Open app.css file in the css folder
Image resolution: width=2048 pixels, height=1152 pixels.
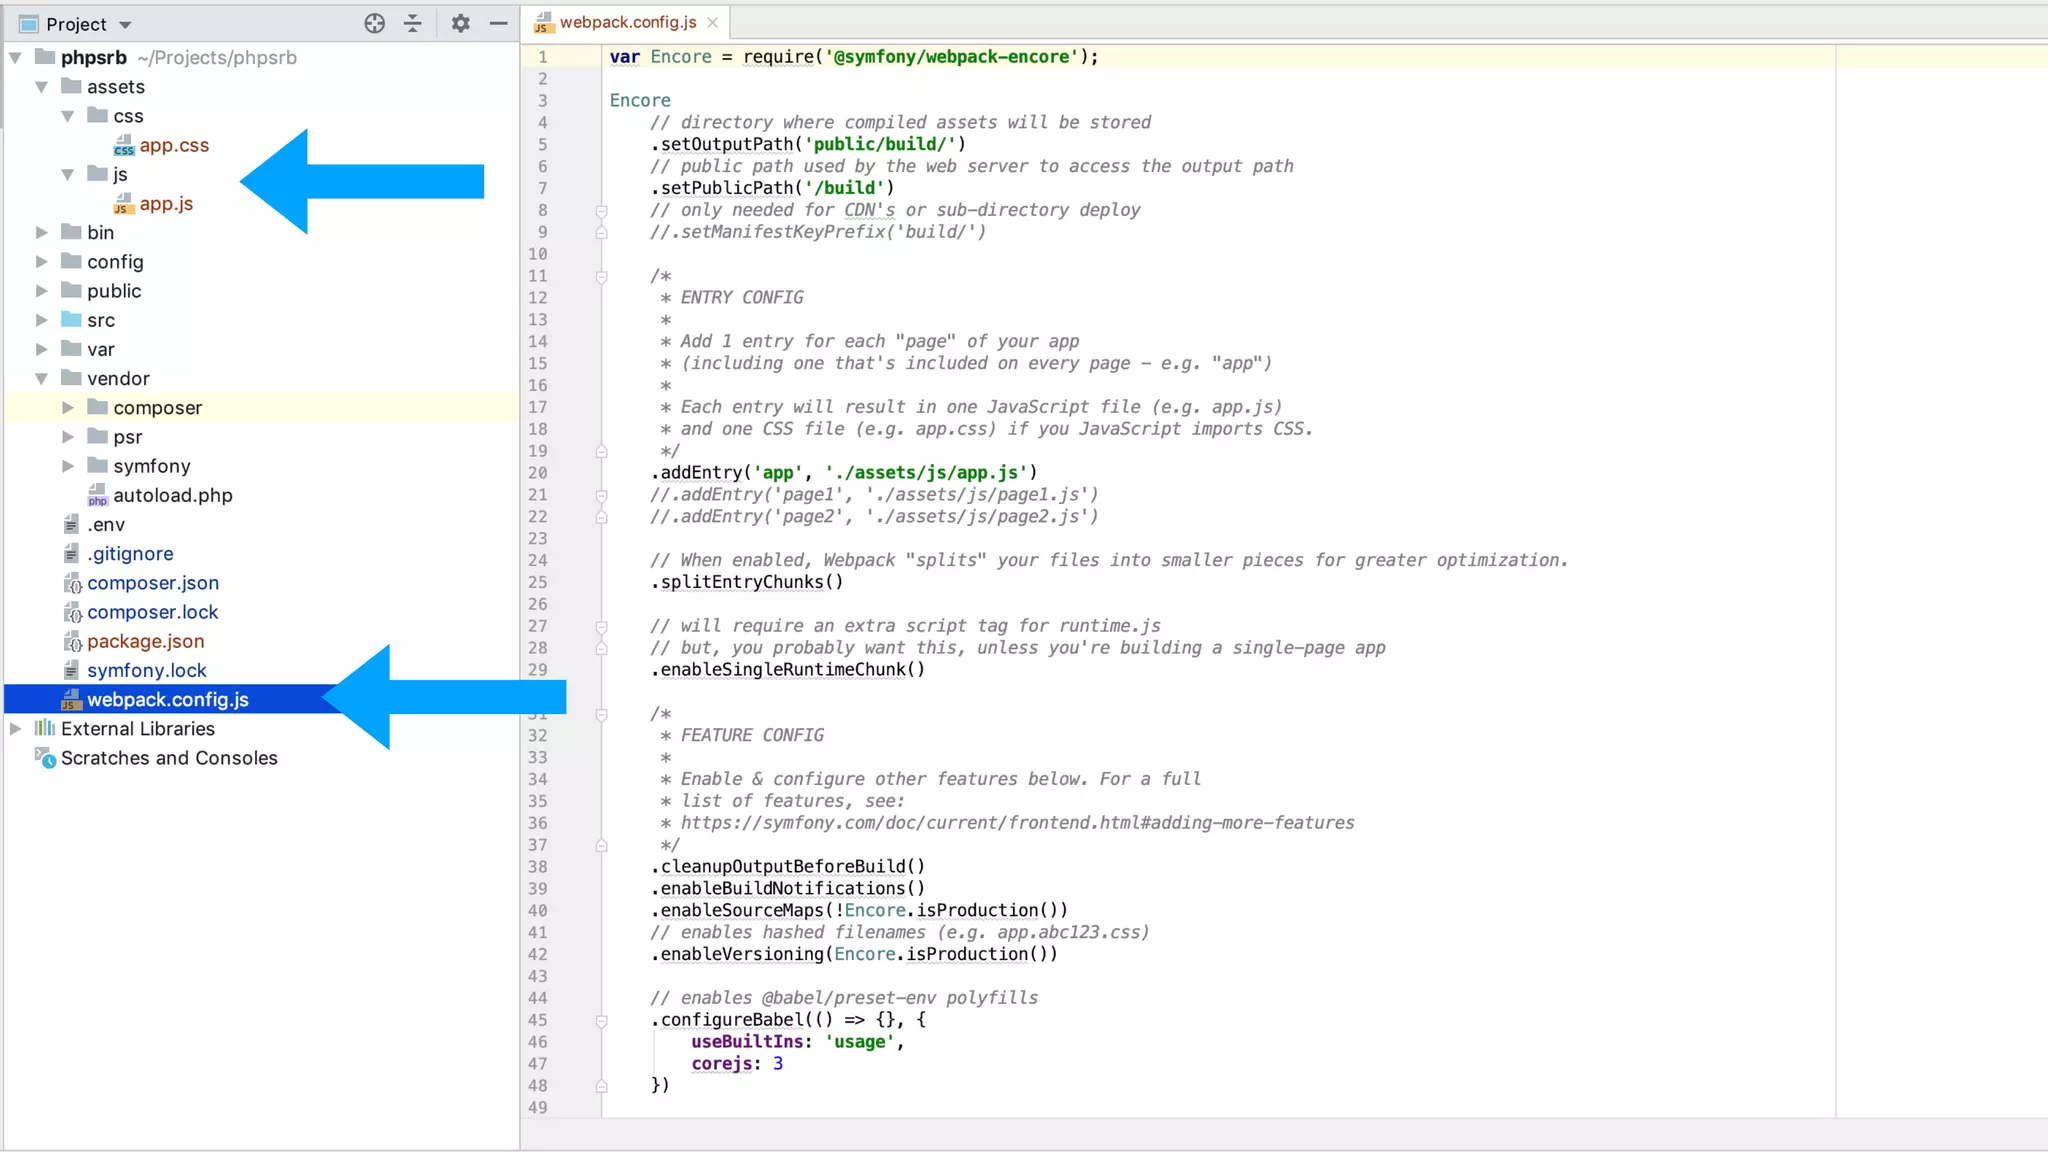(174, 145)
